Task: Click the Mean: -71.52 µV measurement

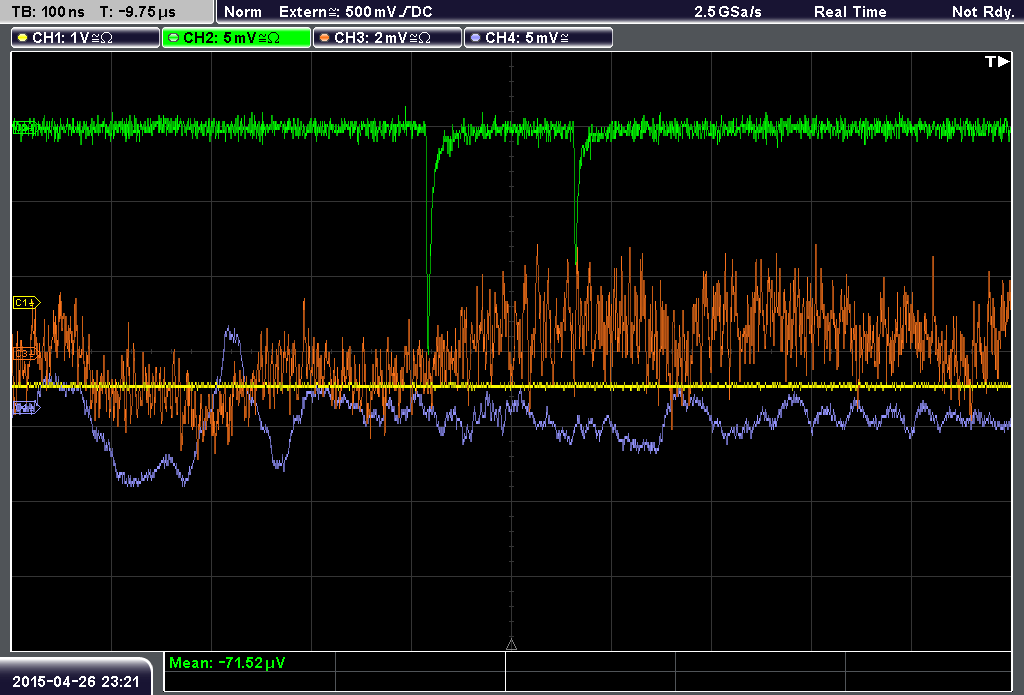Action: [x=227, y=662]
